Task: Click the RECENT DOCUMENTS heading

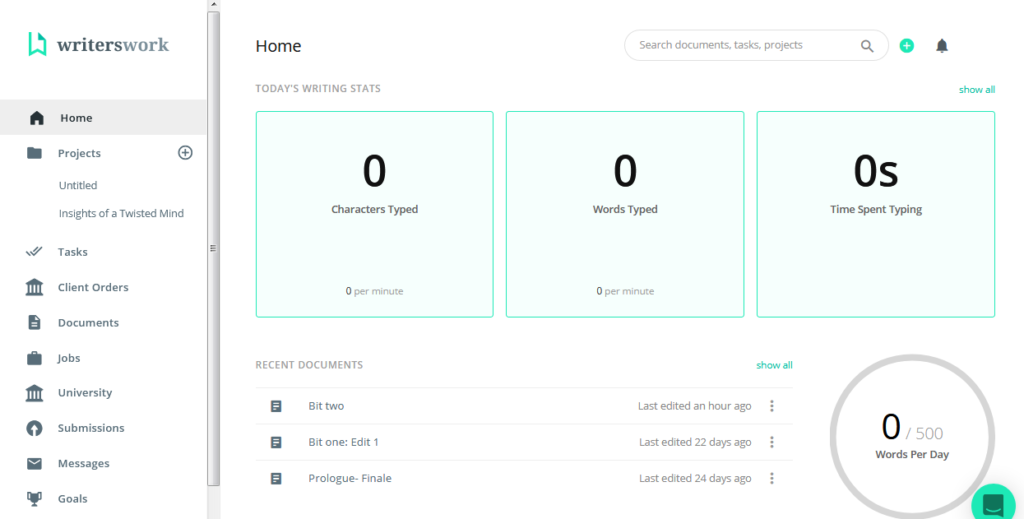Action: (309, 365)
